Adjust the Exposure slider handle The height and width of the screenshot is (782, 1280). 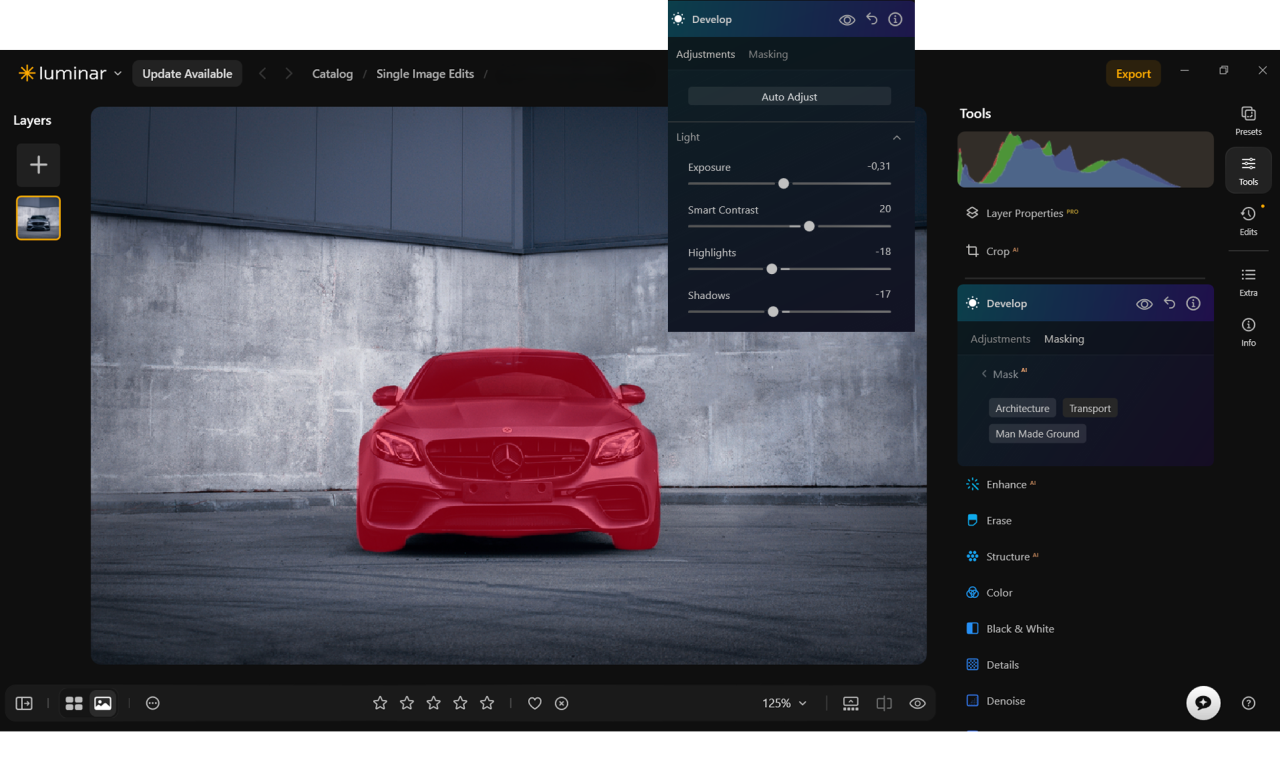coord(784,183)
